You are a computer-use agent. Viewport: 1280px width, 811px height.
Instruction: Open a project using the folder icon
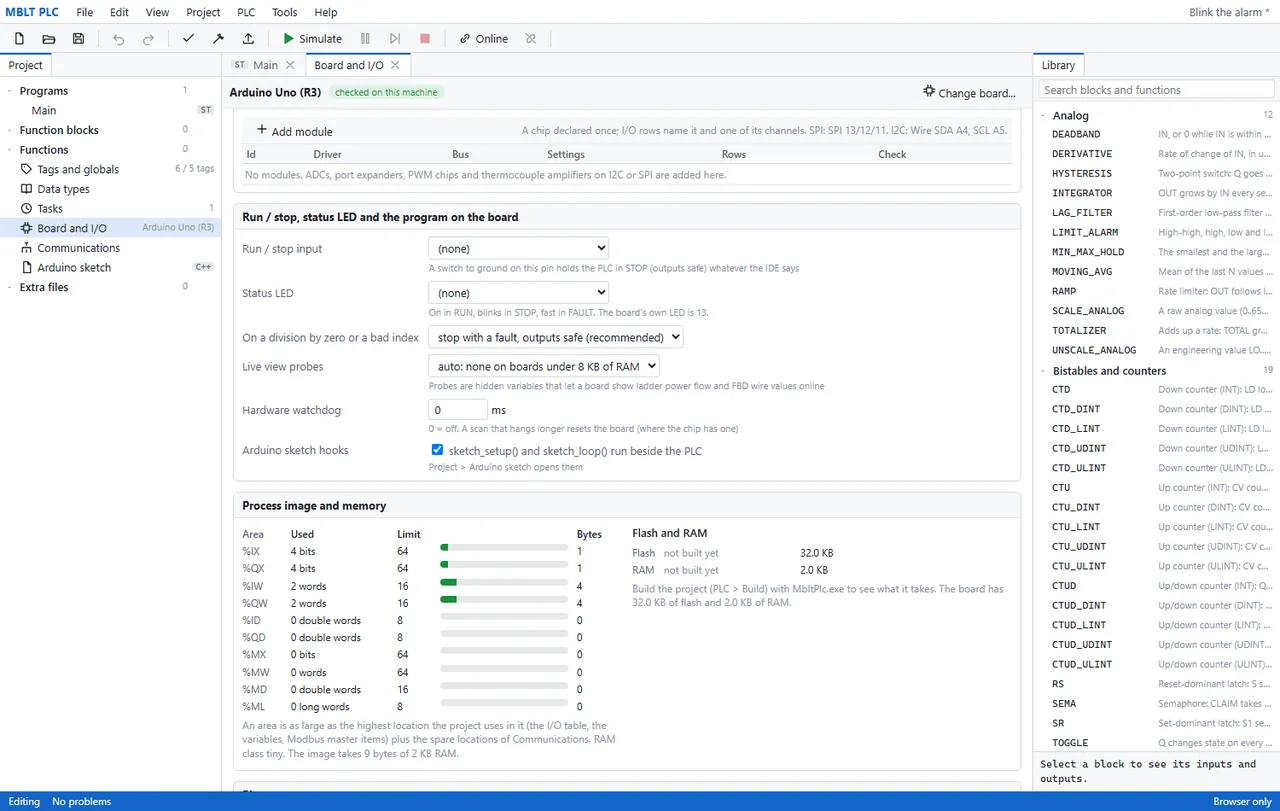tap(49, 39)
